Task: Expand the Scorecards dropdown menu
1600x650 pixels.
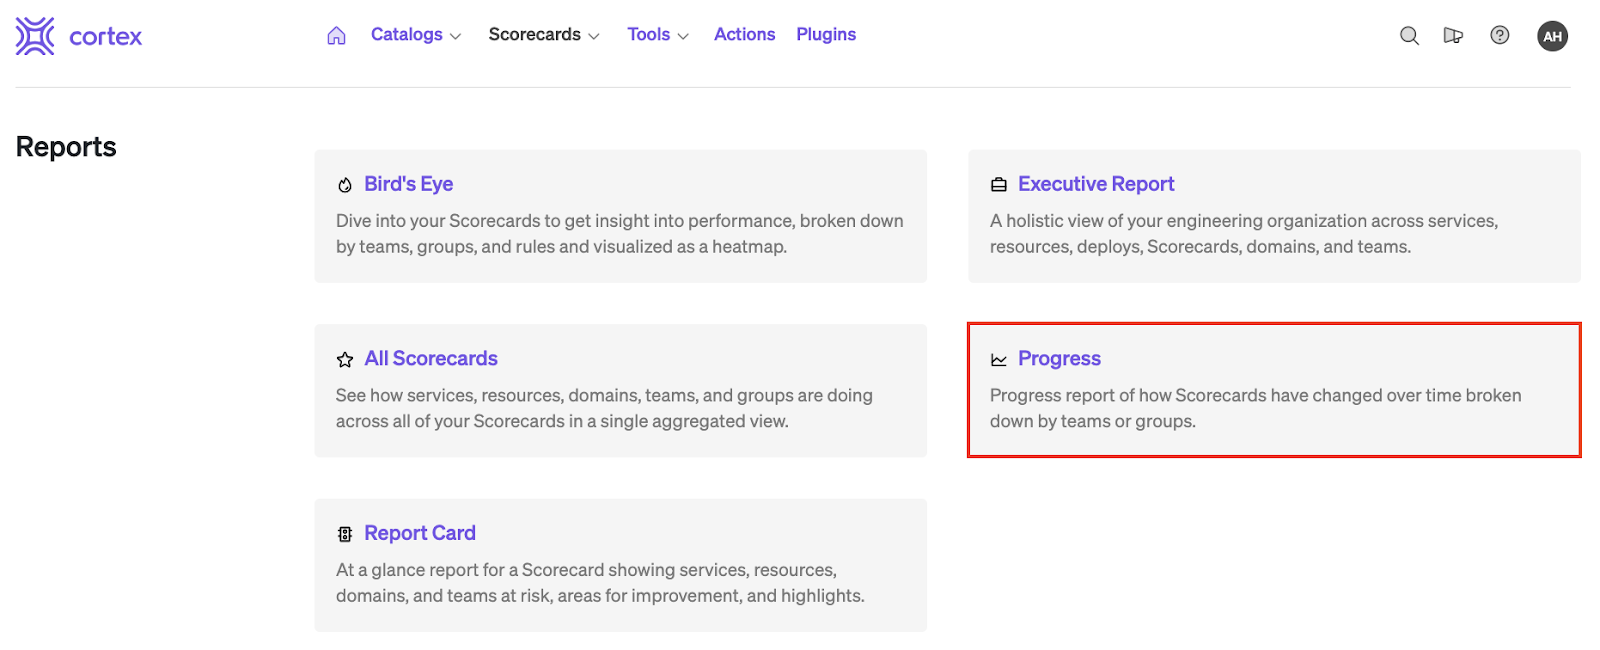Action: pyautogui.click(x=543, y=35)
